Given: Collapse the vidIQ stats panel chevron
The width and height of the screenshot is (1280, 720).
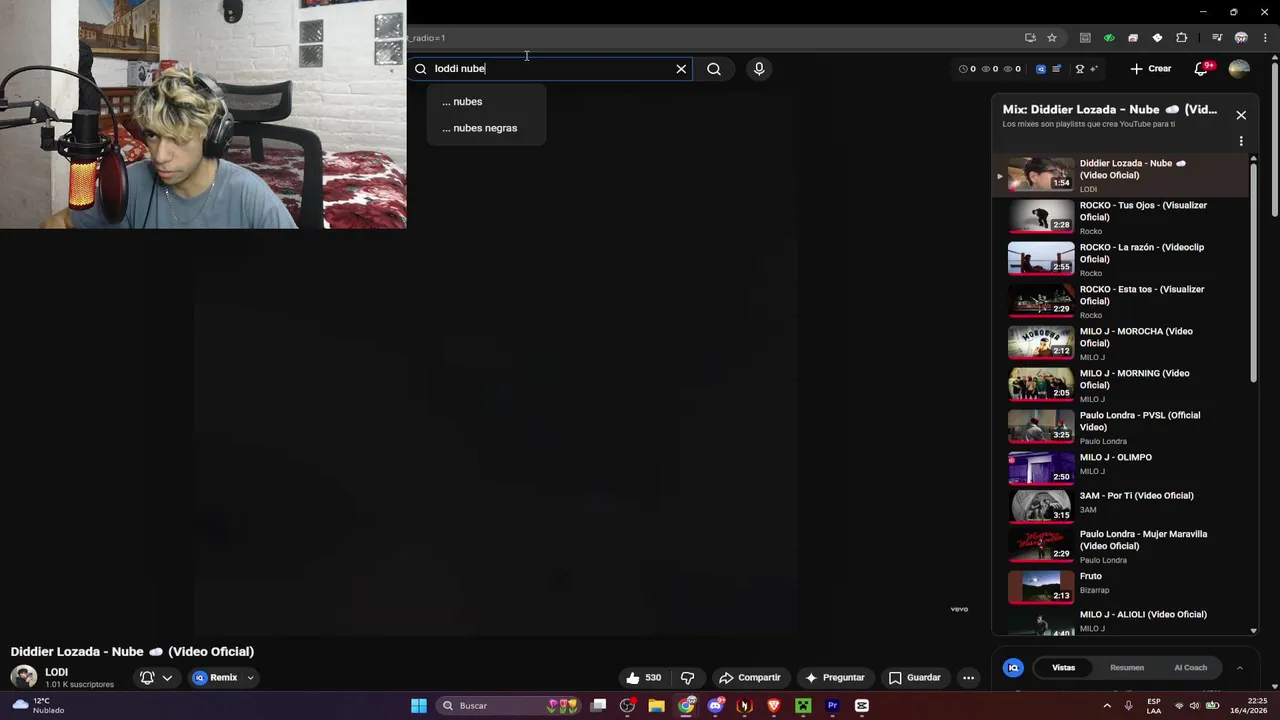Looking at the screenshot, I should click(1240, 668).
